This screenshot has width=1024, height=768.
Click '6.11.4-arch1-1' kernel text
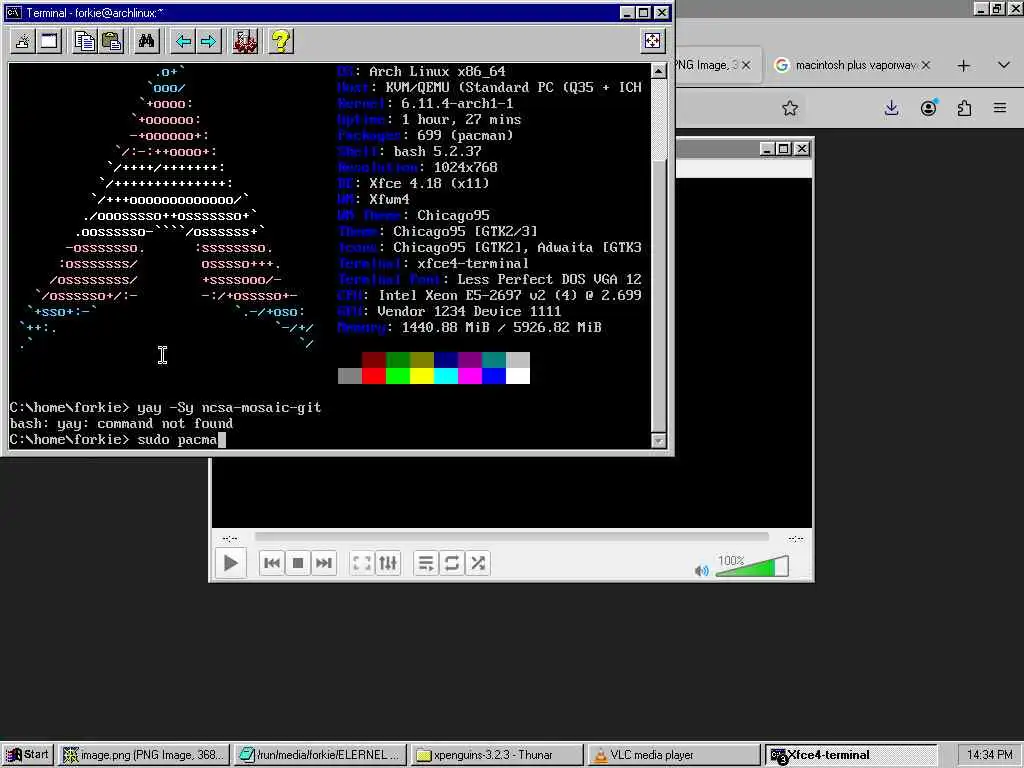click(x=457, y=103)
